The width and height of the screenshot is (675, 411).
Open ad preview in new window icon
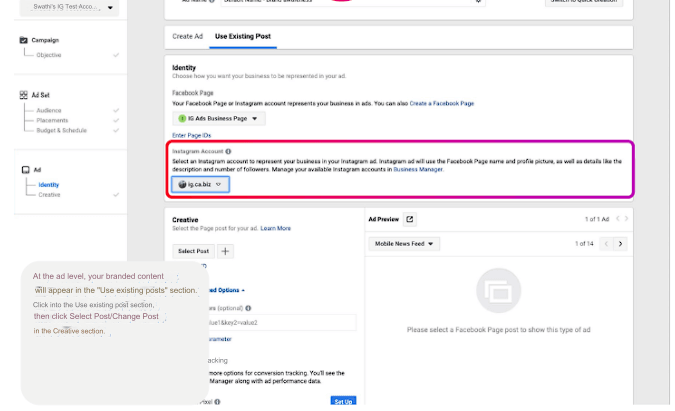(x=409, y=219)
